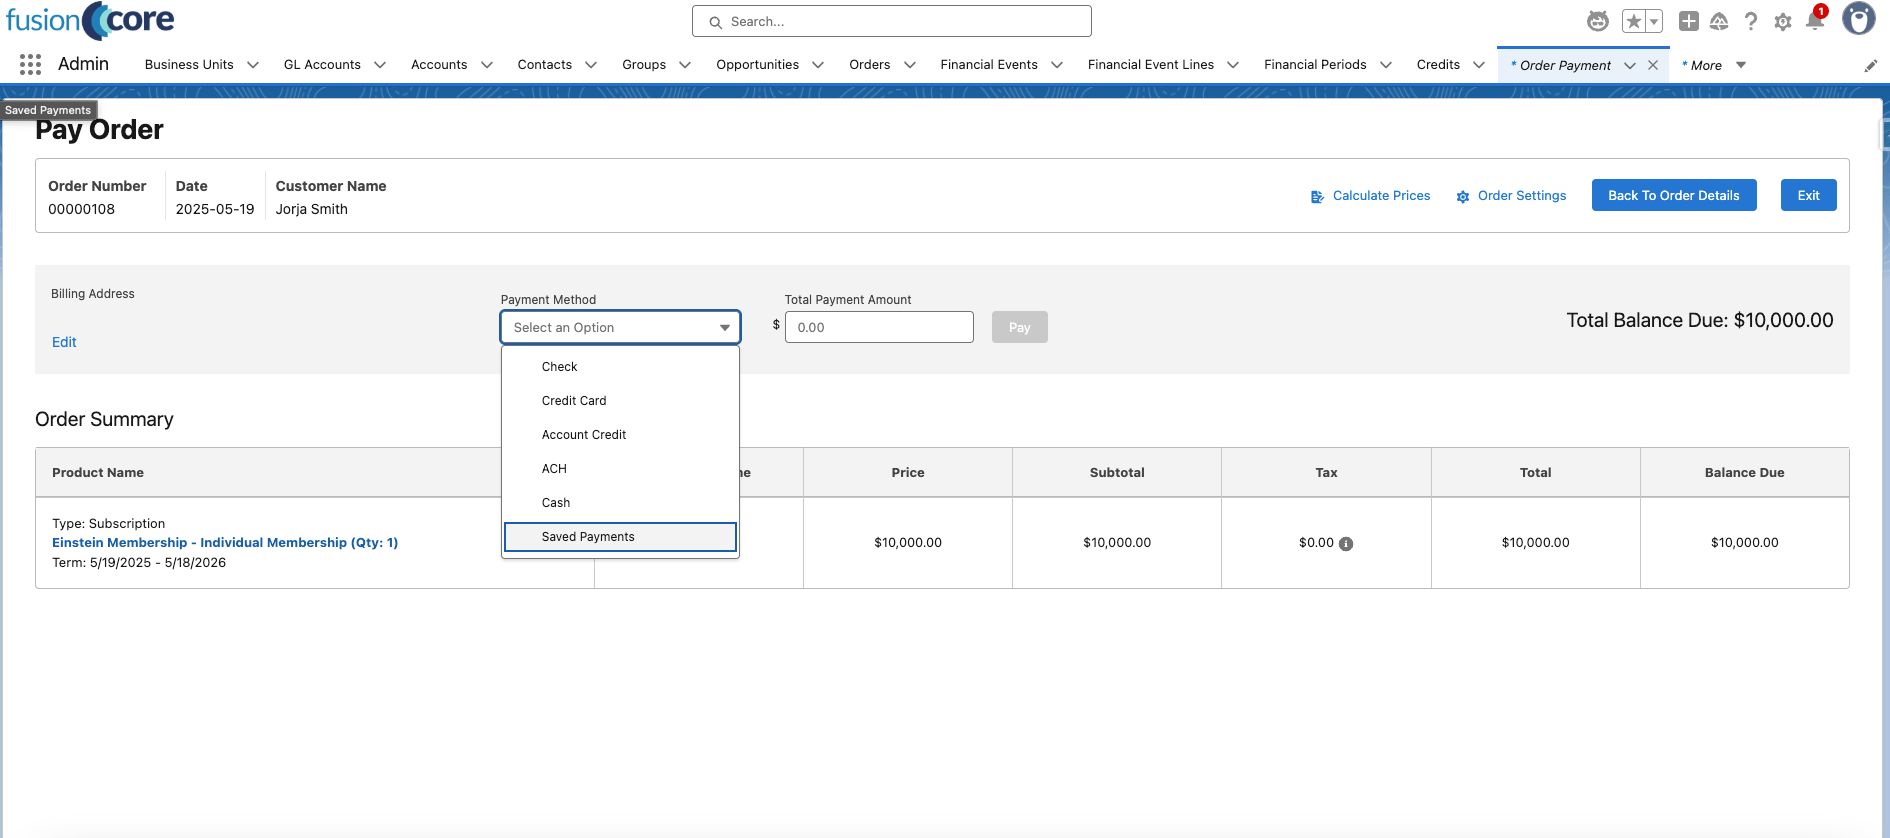
Task: Go to the GL Accounts tab
Action: tap(322, 65)
